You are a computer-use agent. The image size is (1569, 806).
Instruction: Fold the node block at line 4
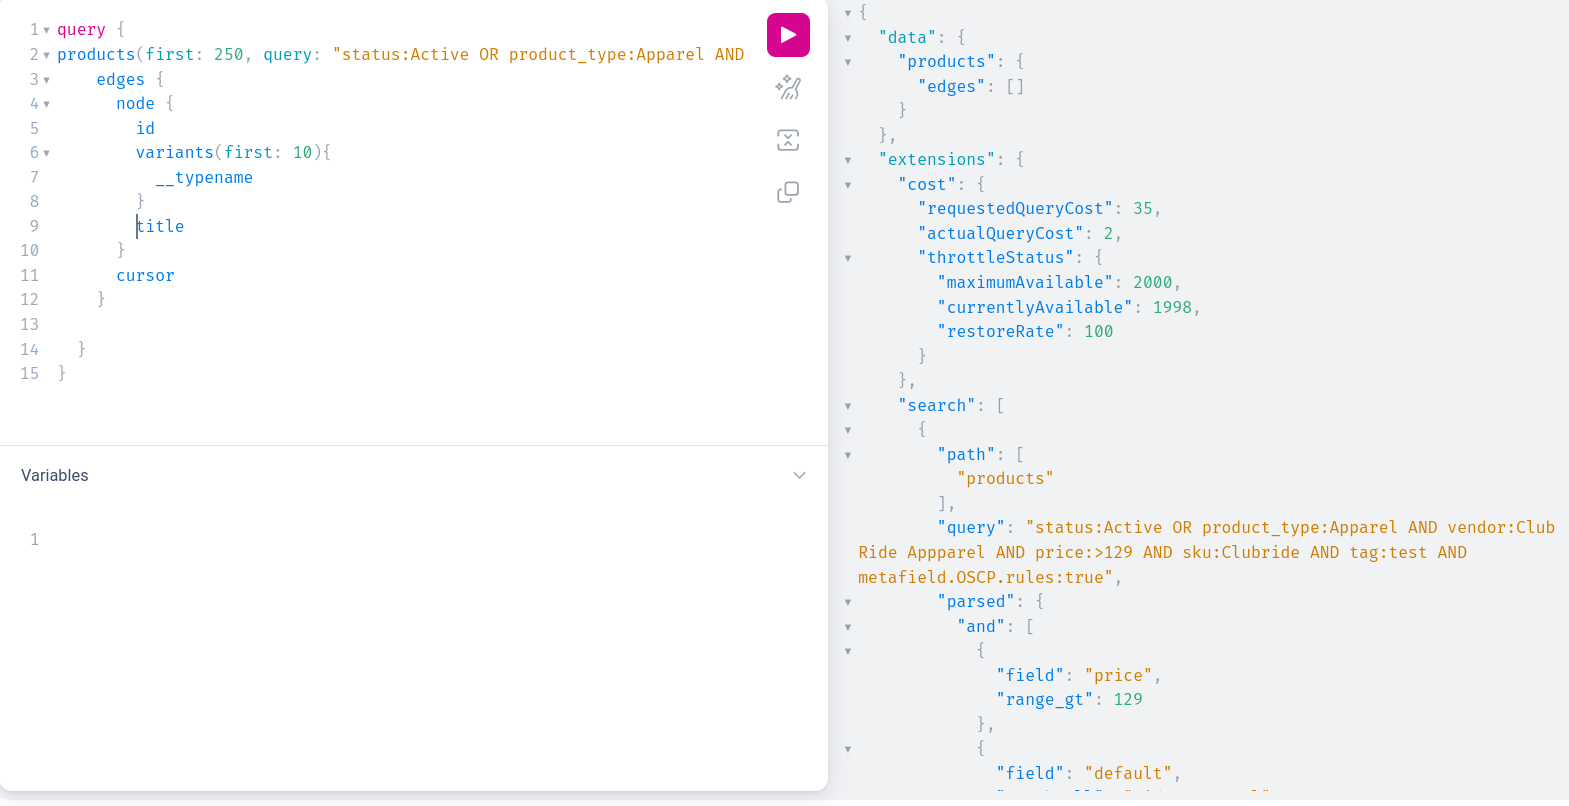46,104
